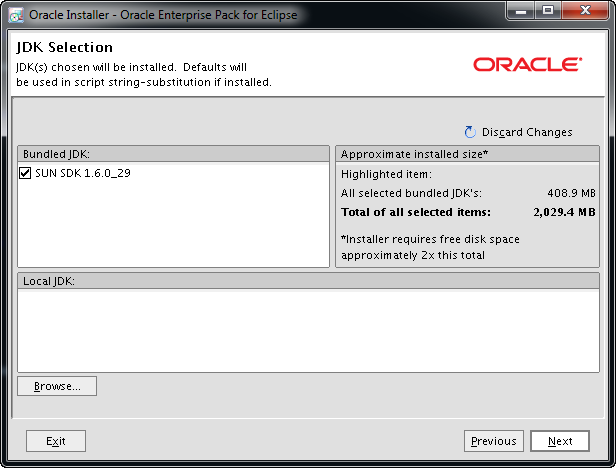The height and width of the screenshot is (468, 616).
Task: Click the 408.9 MB bundled JDK size value
Action: coord(572,193)
